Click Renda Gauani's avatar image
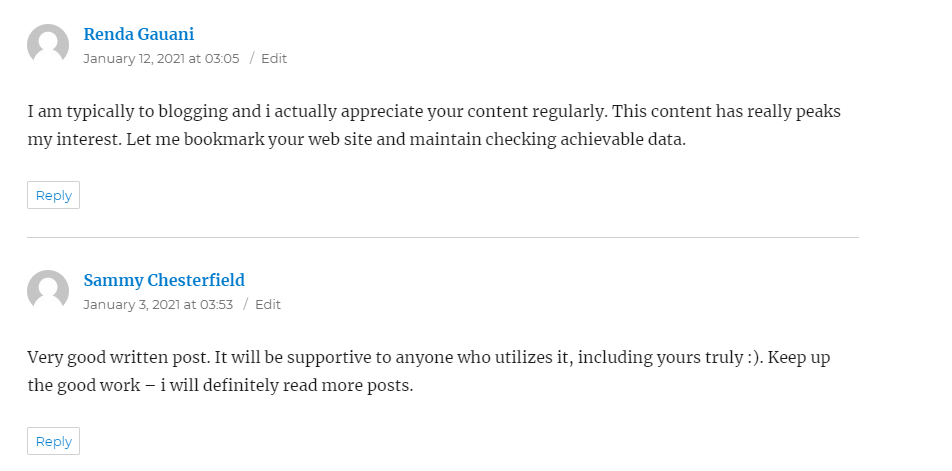 (48, 45)
